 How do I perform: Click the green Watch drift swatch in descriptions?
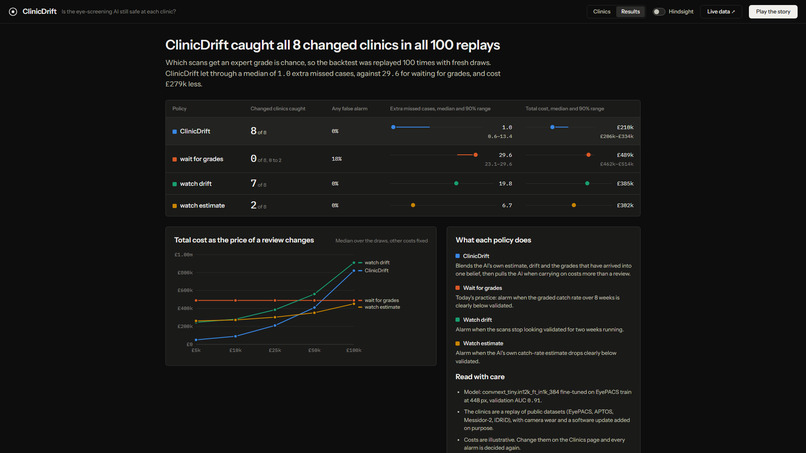[x=457, y=320]
